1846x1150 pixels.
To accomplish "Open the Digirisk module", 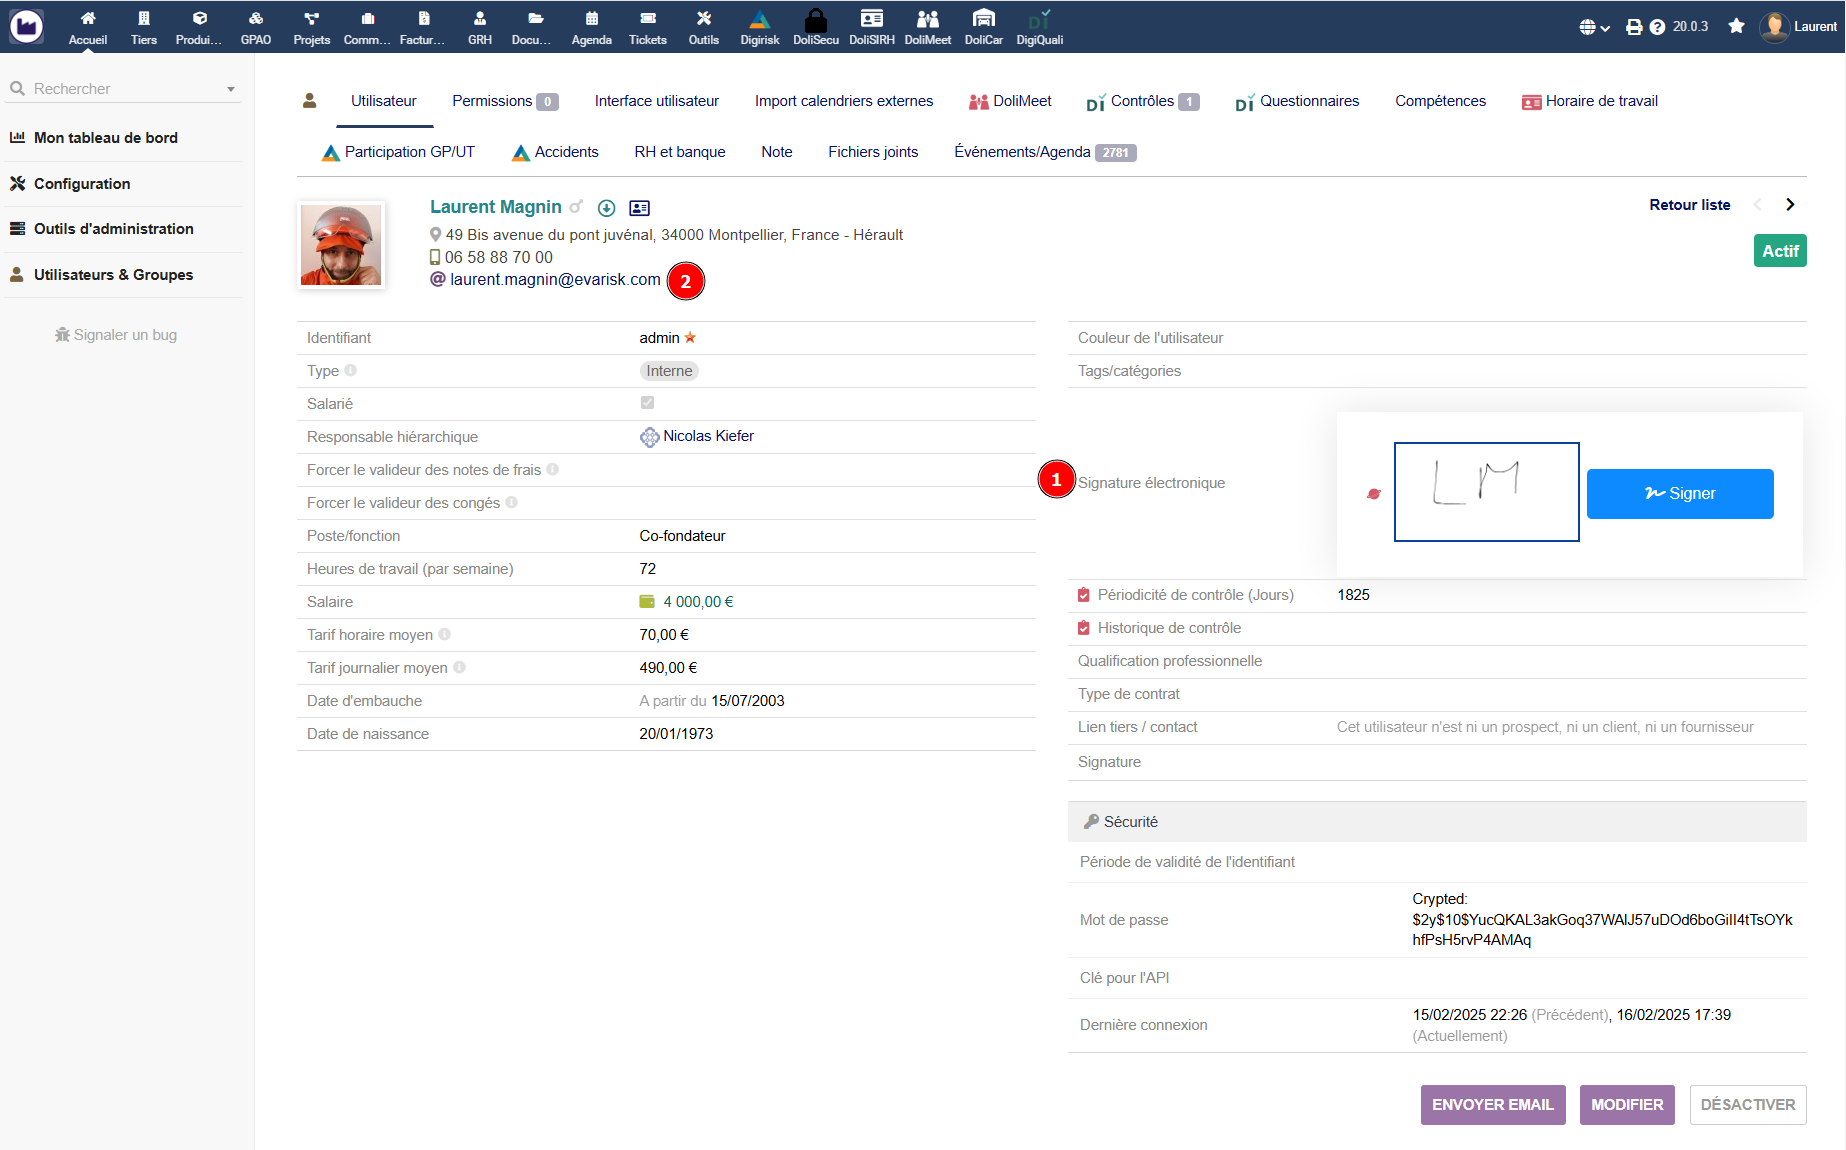I will click(x=760, y=27).
